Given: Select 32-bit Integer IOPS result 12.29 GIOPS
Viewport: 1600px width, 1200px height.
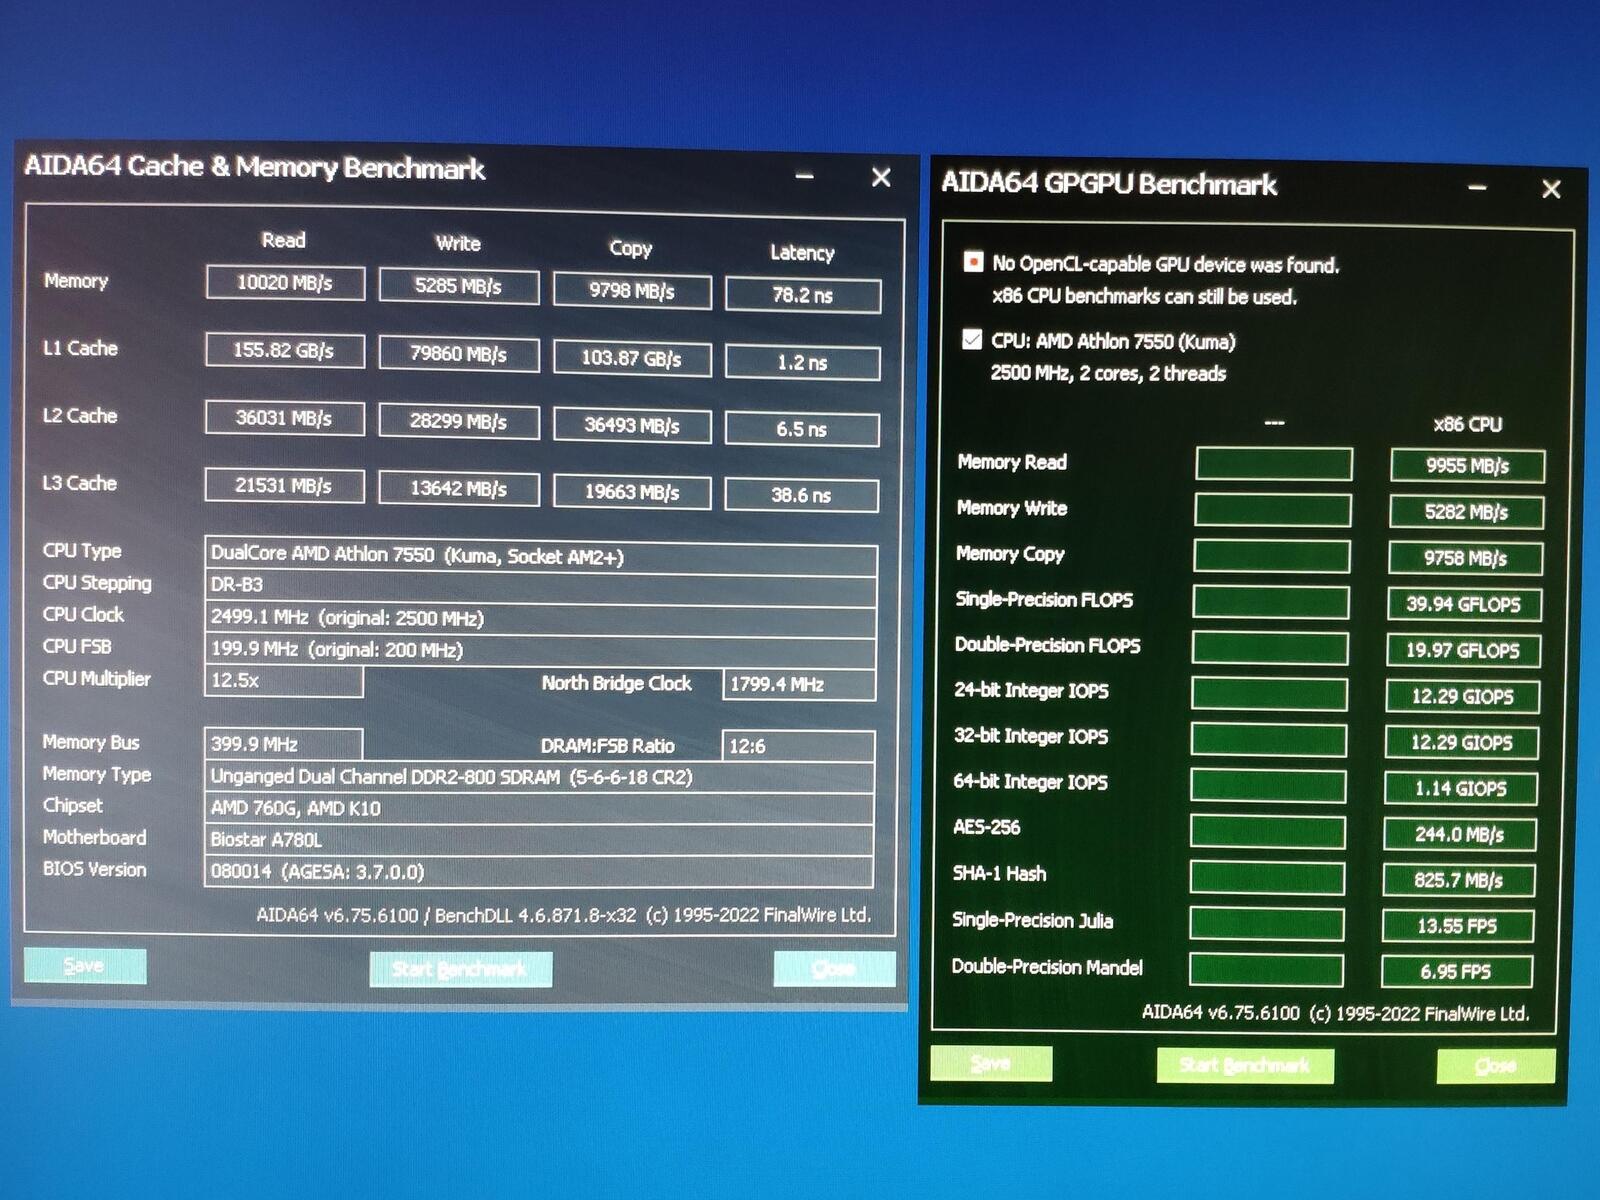Looking at the screenshot, I should tap(1461, 742).
